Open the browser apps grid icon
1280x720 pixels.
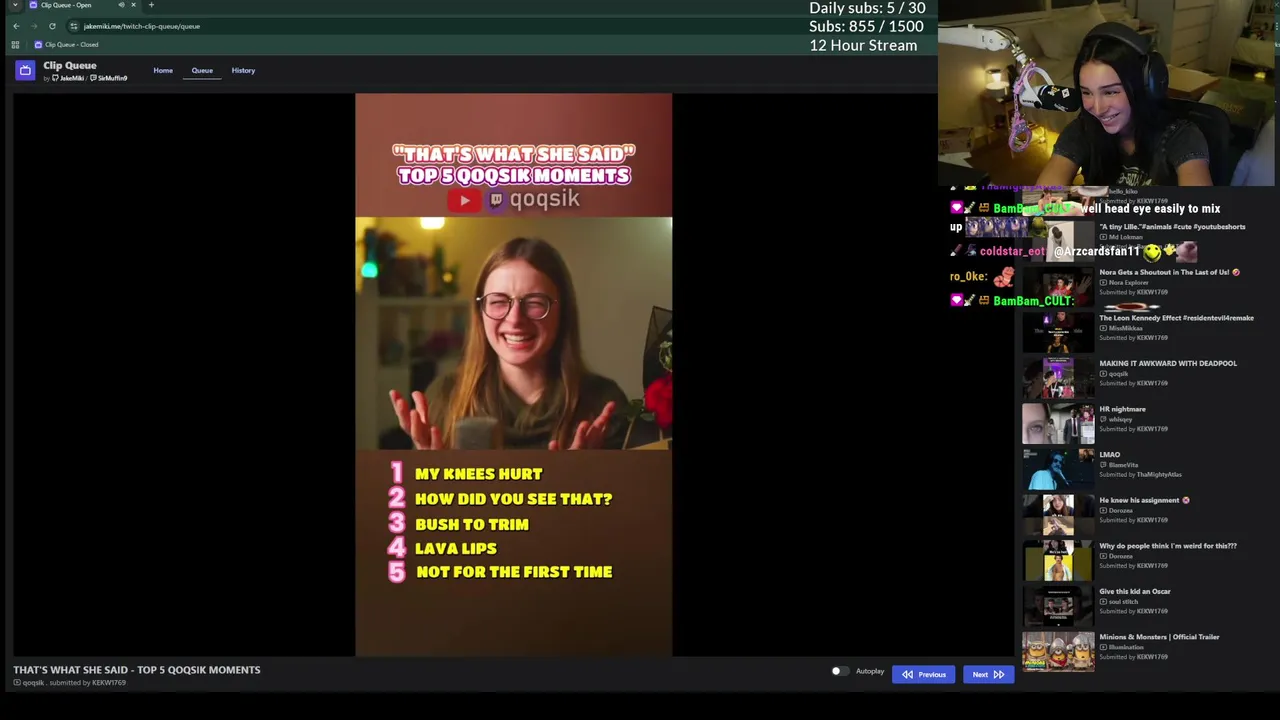(15, 44)
